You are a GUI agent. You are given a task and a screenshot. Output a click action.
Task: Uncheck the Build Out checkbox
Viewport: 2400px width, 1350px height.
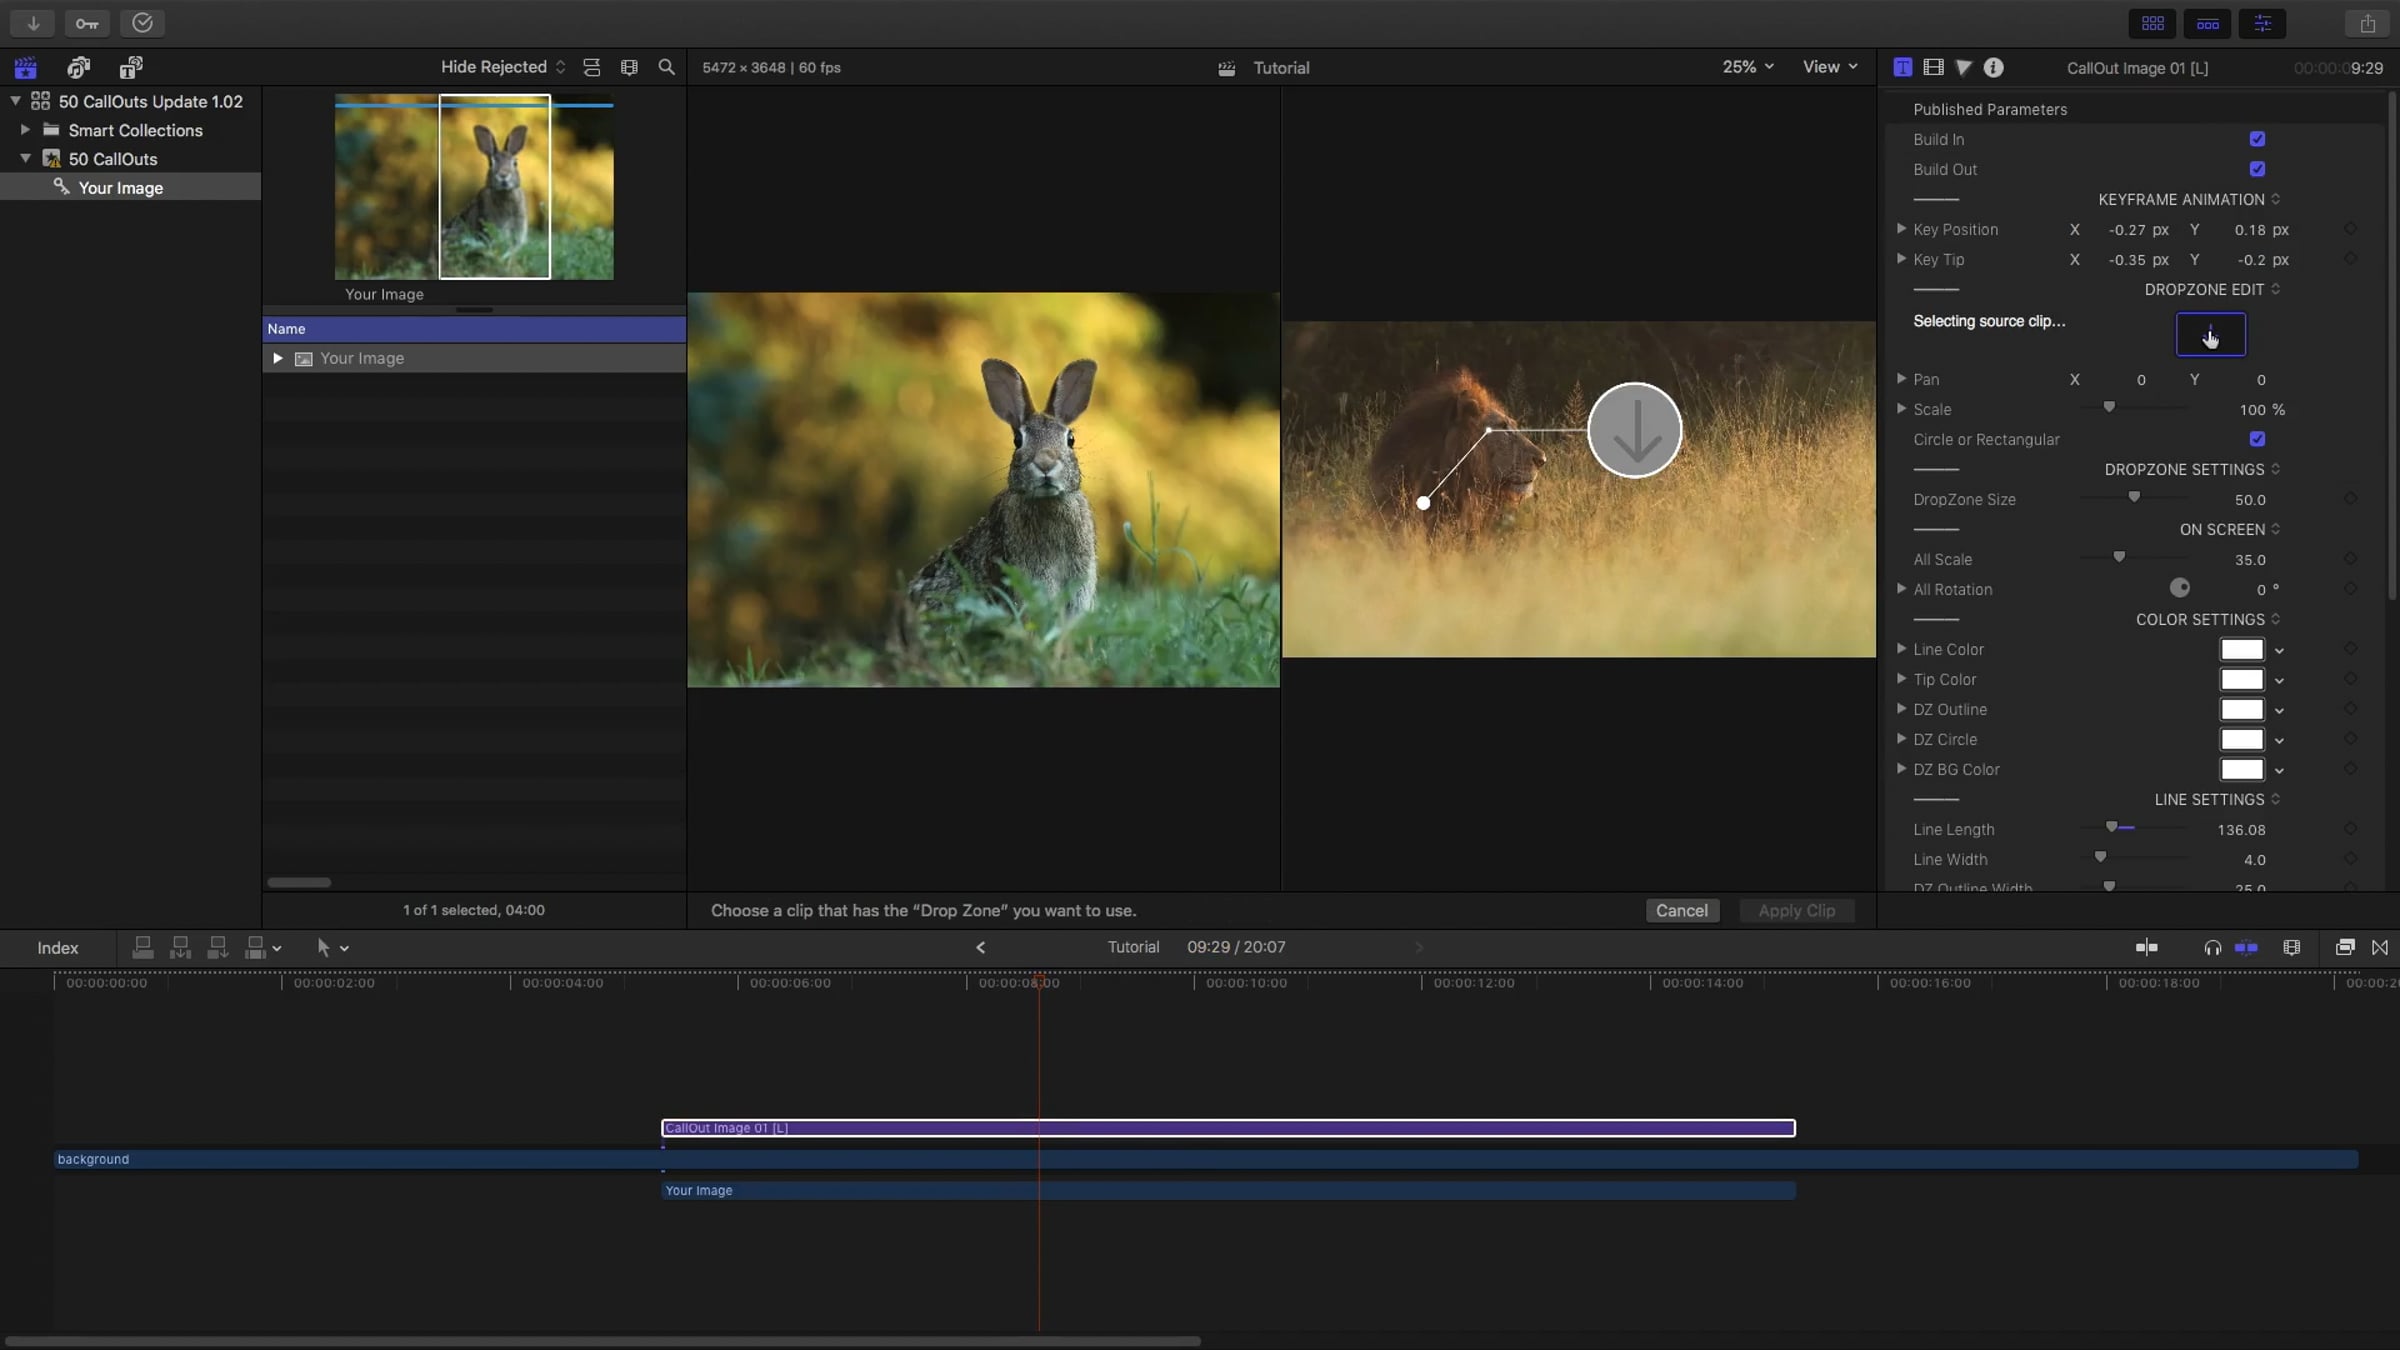[2257, 169]
